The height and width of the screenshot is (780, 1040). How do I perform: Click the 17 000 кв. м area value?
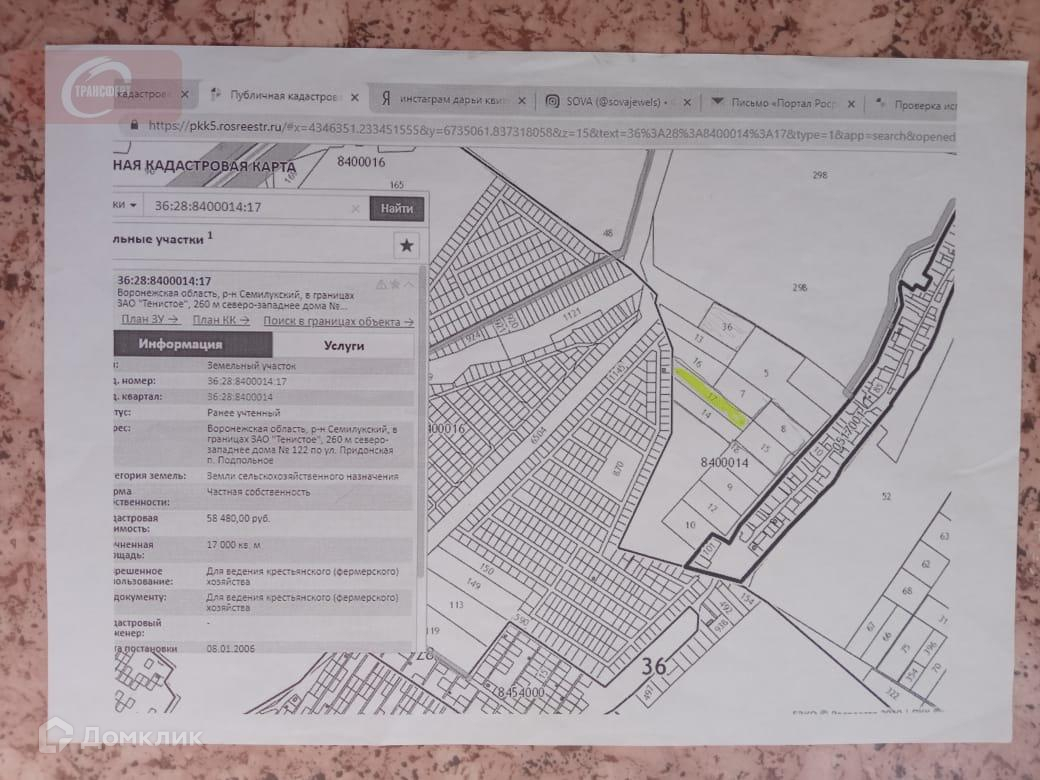233,545
